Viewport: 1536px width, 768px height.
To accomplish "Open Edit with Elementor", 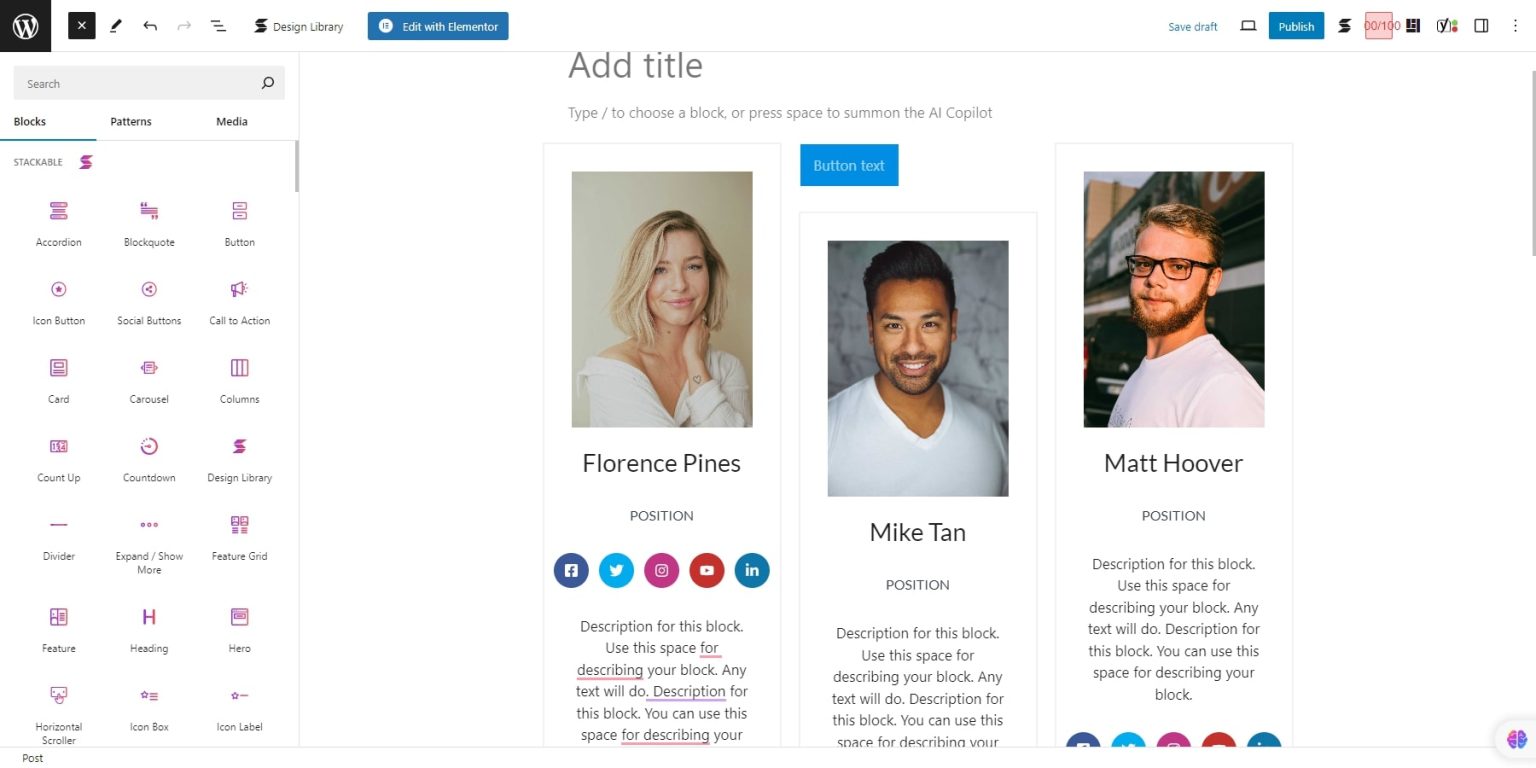I will 437,26.
